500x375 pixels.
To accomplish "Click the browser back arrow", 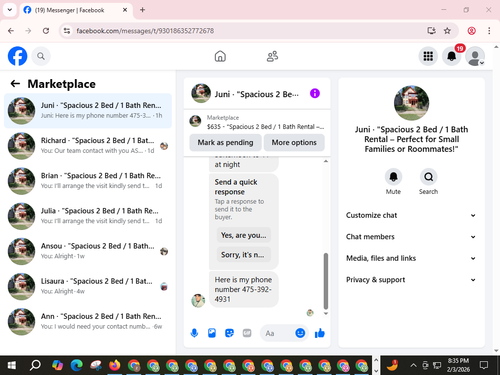I will pyautogui.click(x=11, y=31).
